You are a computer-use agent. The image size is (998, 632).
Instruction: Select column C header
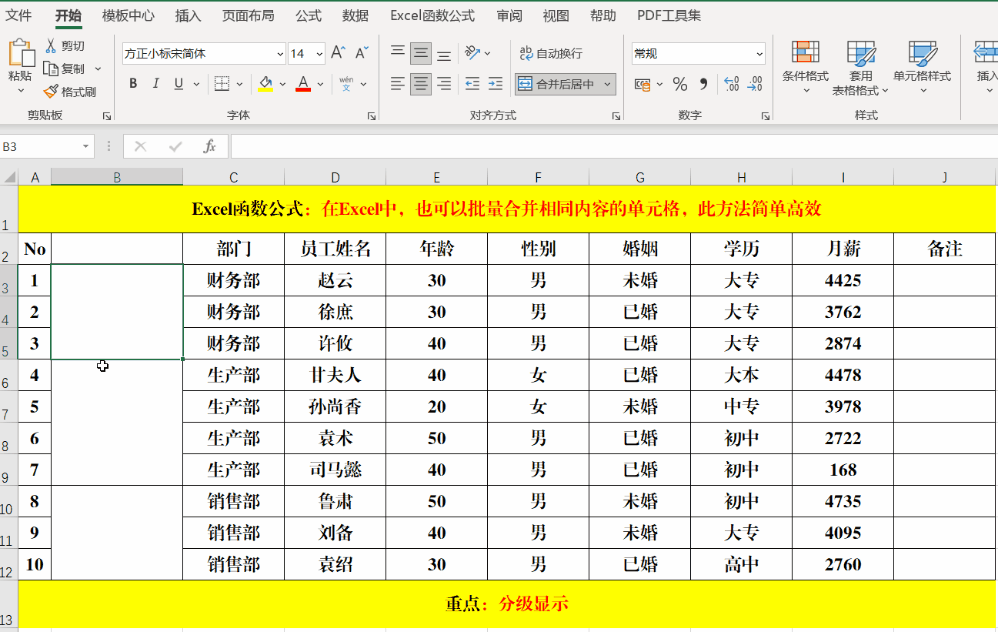pyautogui.click(x=234, y=178)
